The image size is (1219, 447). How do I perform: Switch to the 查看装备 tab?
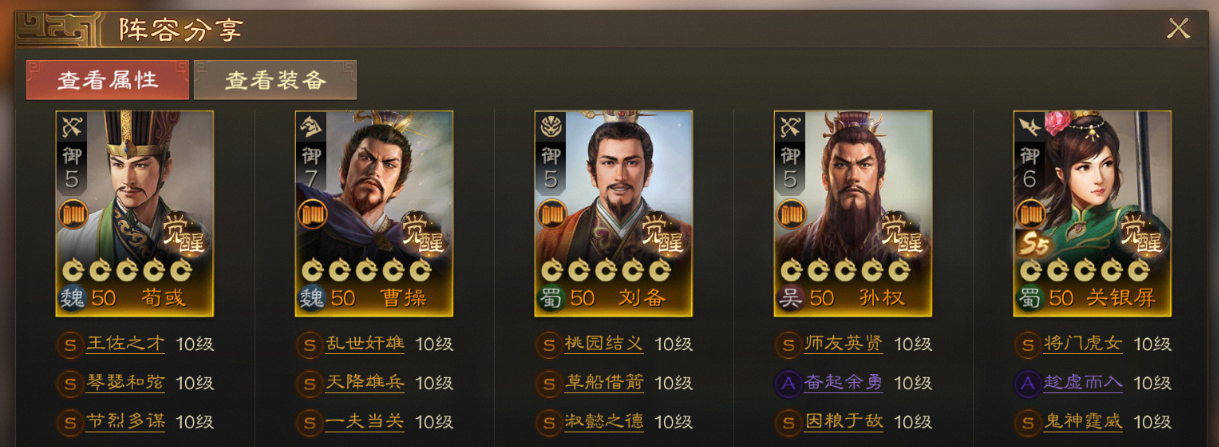(275, 80)
